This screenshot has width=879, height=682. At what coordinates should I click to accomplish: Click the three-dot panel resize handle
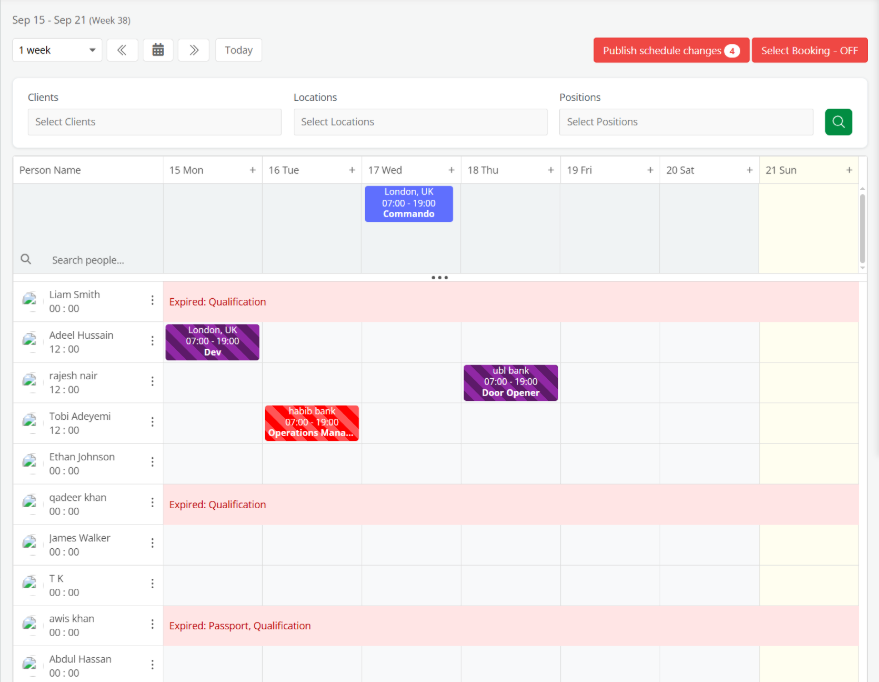point(439,277)
